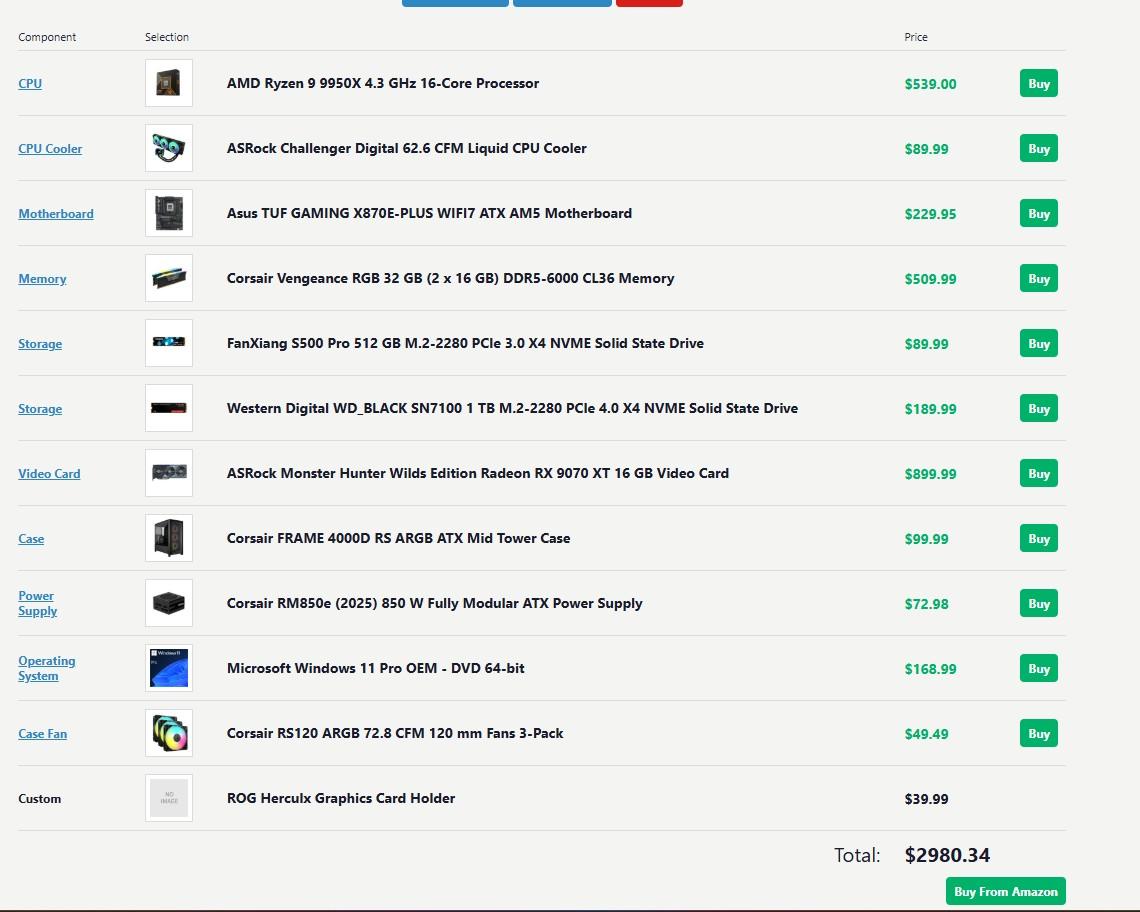Buy the Corsair RM850e 850 W power supply
The width and height of the screenshot is (1140, 912).
(x=1038, y=603)
